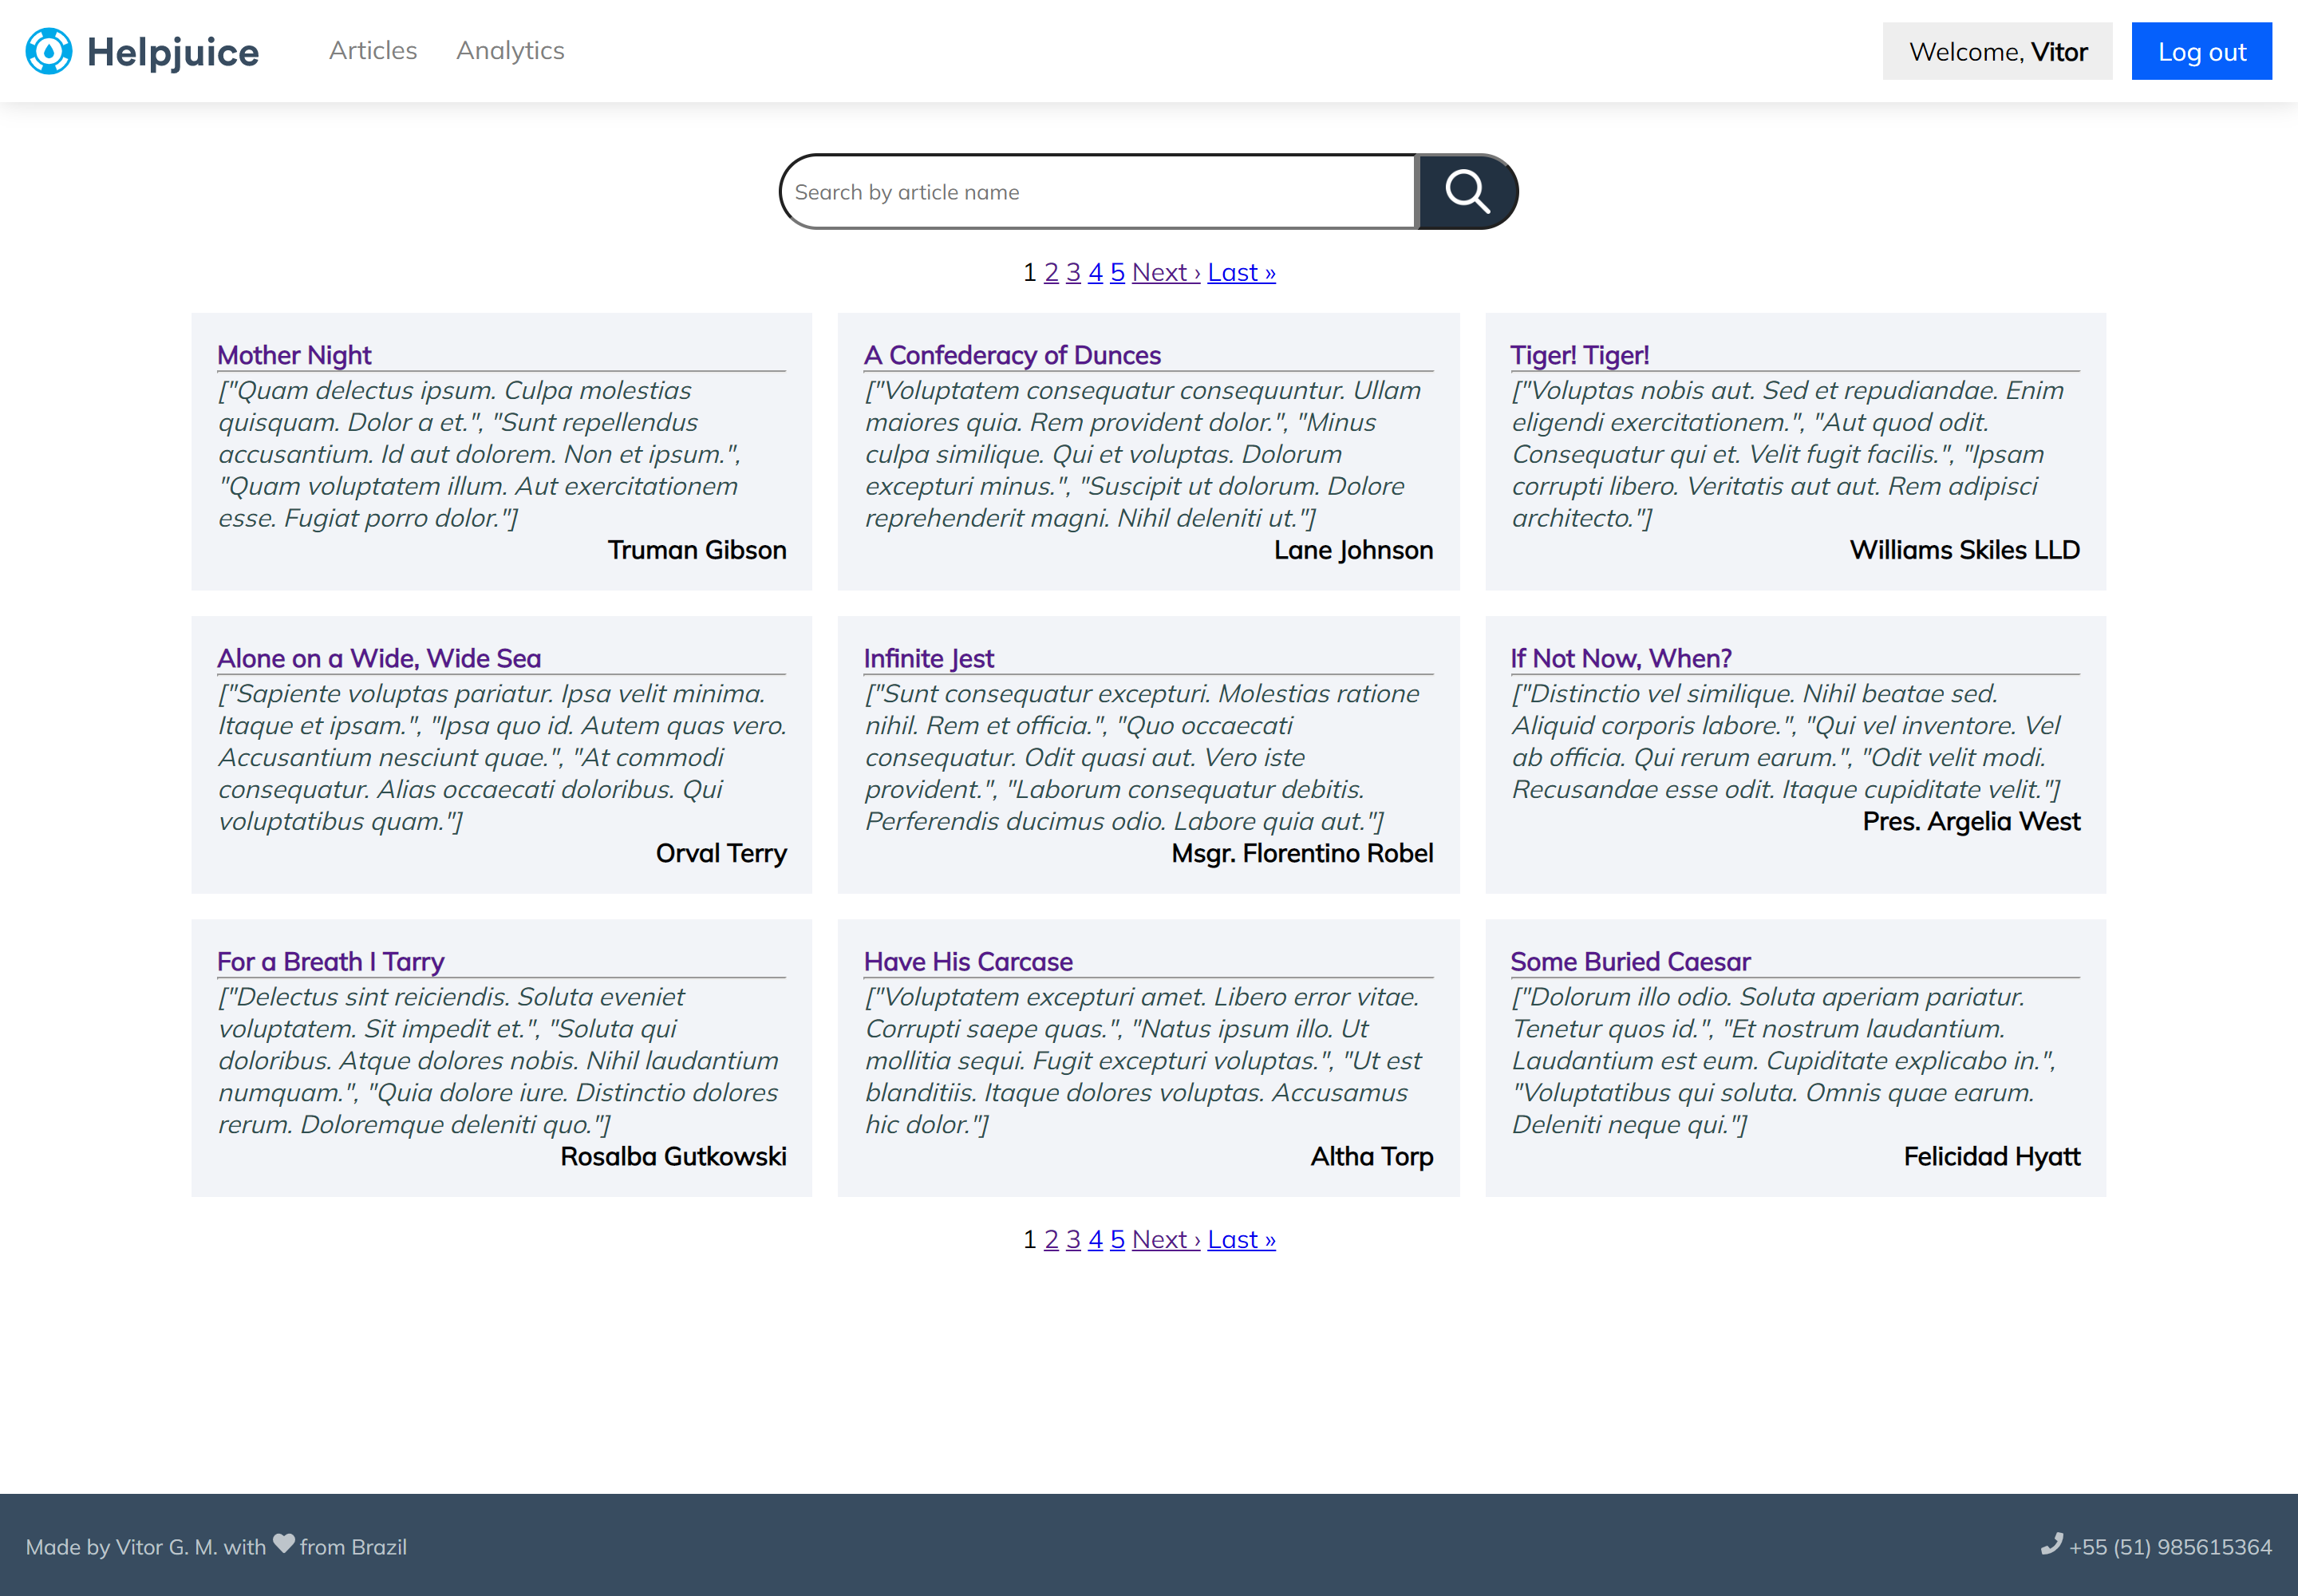Screen dimensions: 2298x1596
Task: Focus the Search by article name field
Action: click(1098, 192)
